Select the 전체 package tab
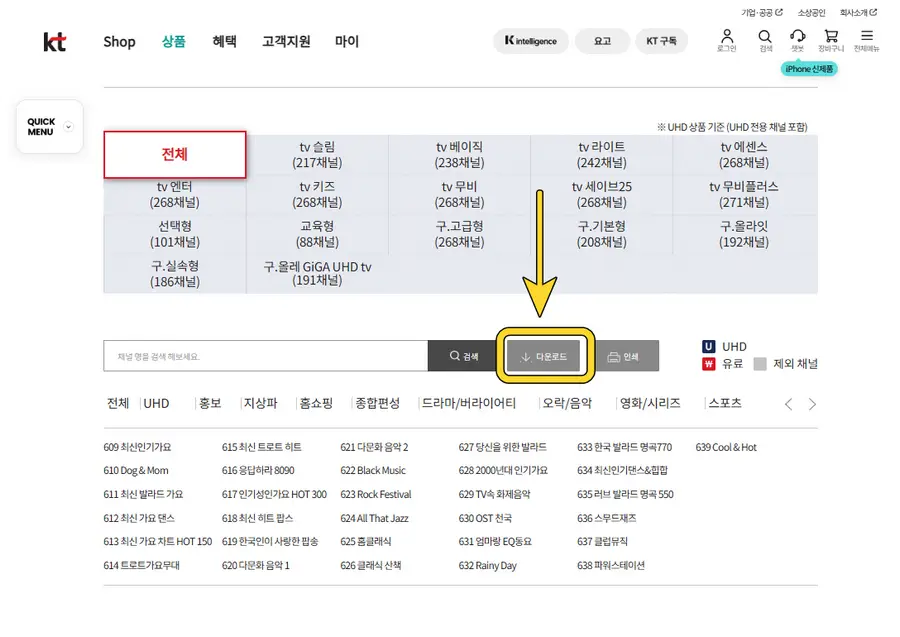Image resolution: width=900 pixels, height=637 pixels. [175, 155]
